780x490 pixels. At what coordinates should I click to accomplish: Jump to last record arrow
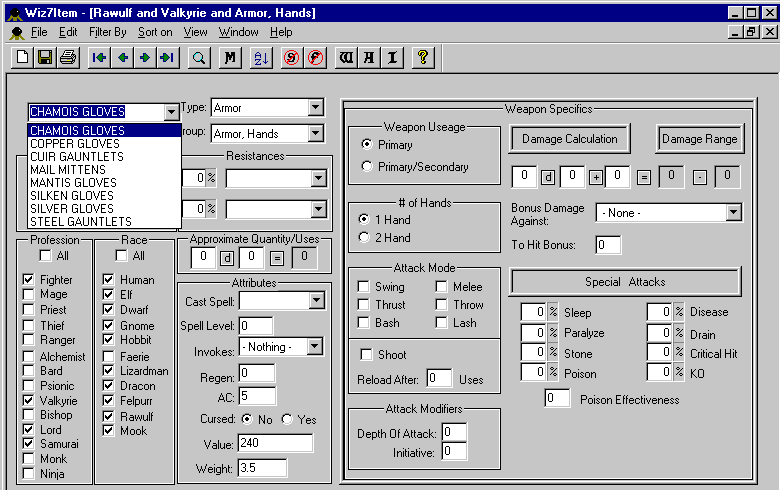point(168,58)
